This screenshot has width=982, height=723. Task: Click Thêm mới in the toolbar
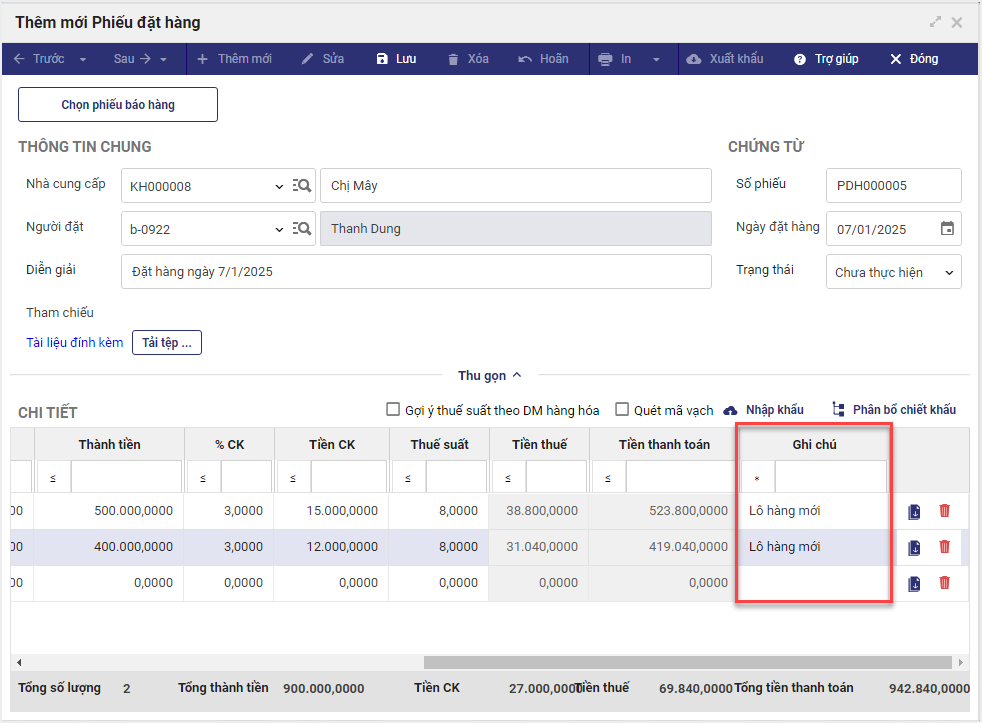coord(234,59)
